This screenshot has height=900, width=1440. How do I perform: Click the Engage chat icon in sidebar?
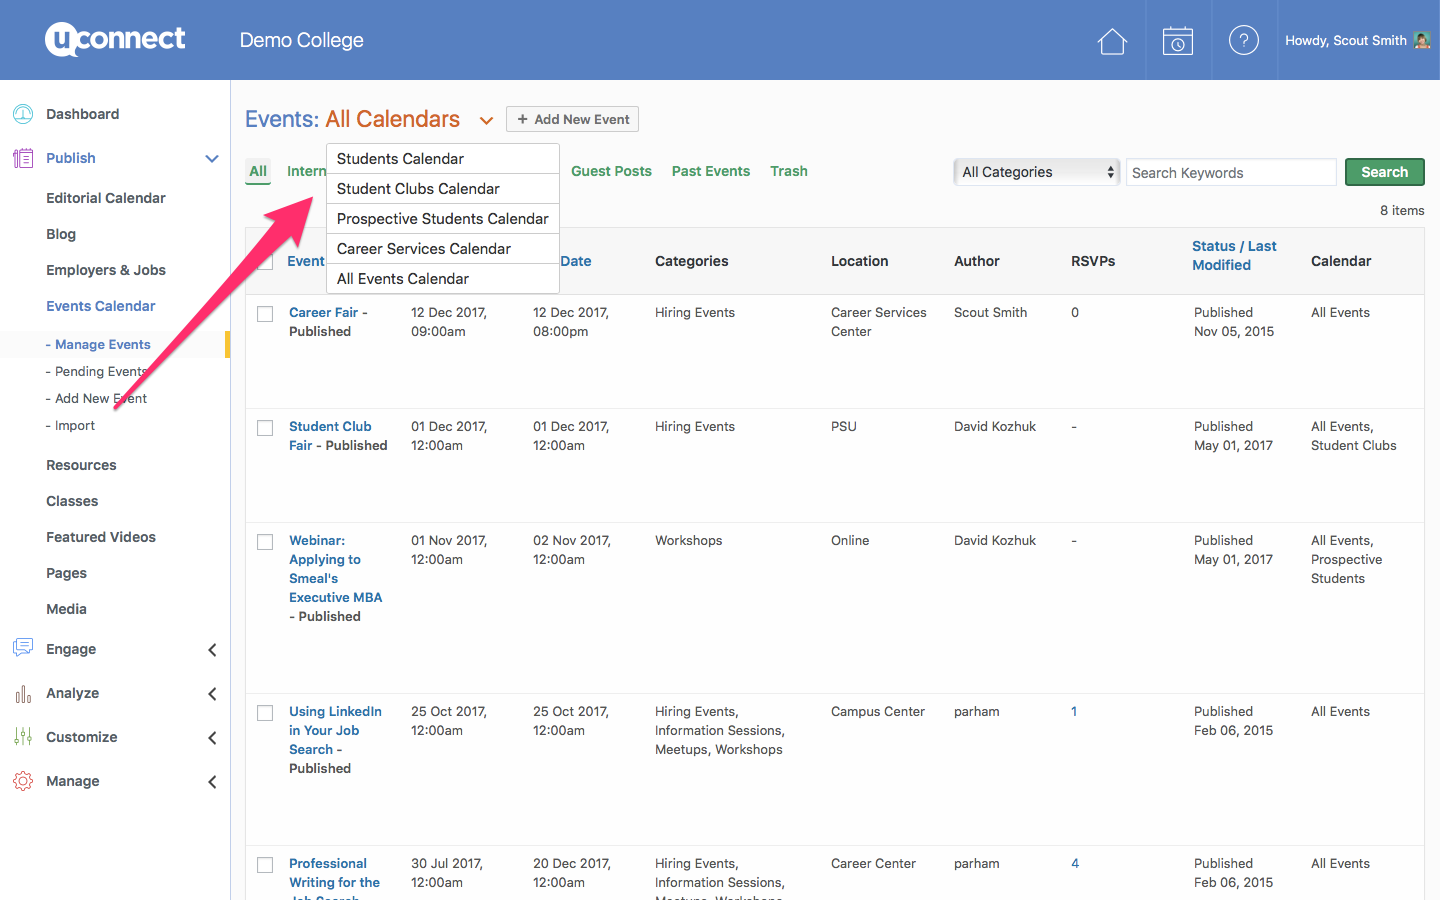23,648
